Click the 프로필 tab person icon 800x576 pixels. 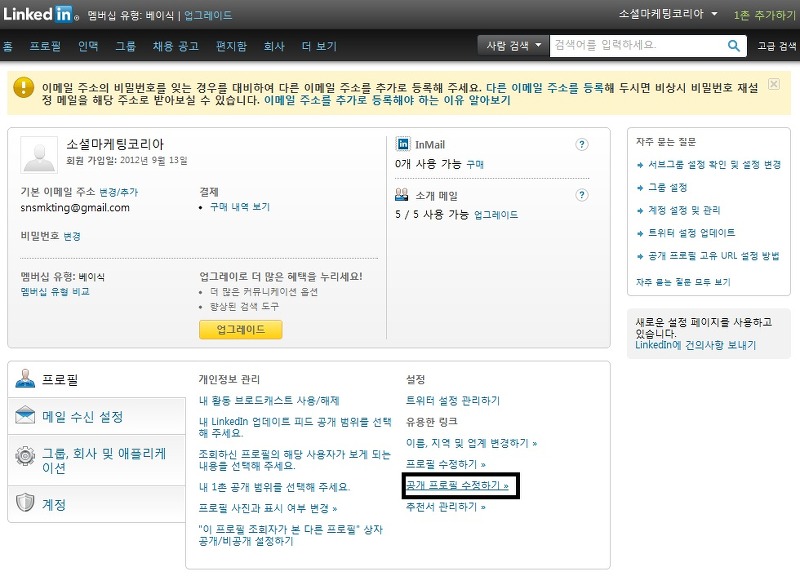coord(25,379)
